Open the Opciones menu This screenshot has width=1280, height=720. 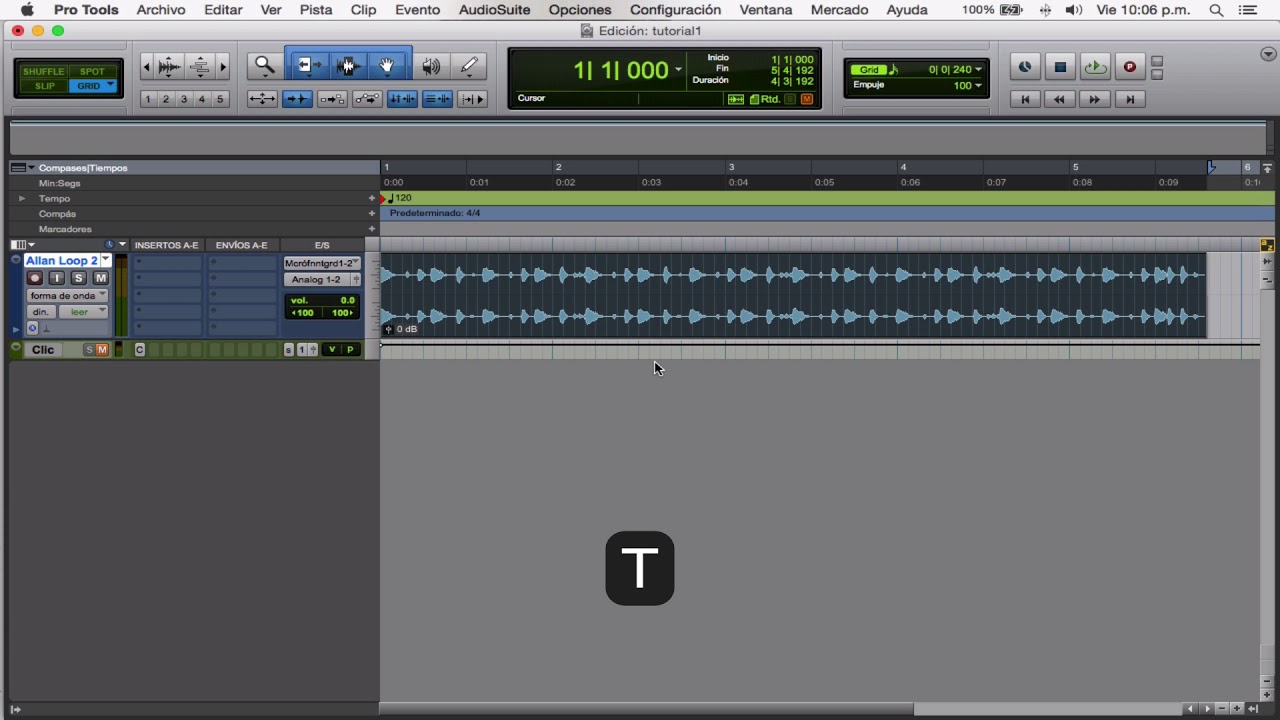point(580,10)
